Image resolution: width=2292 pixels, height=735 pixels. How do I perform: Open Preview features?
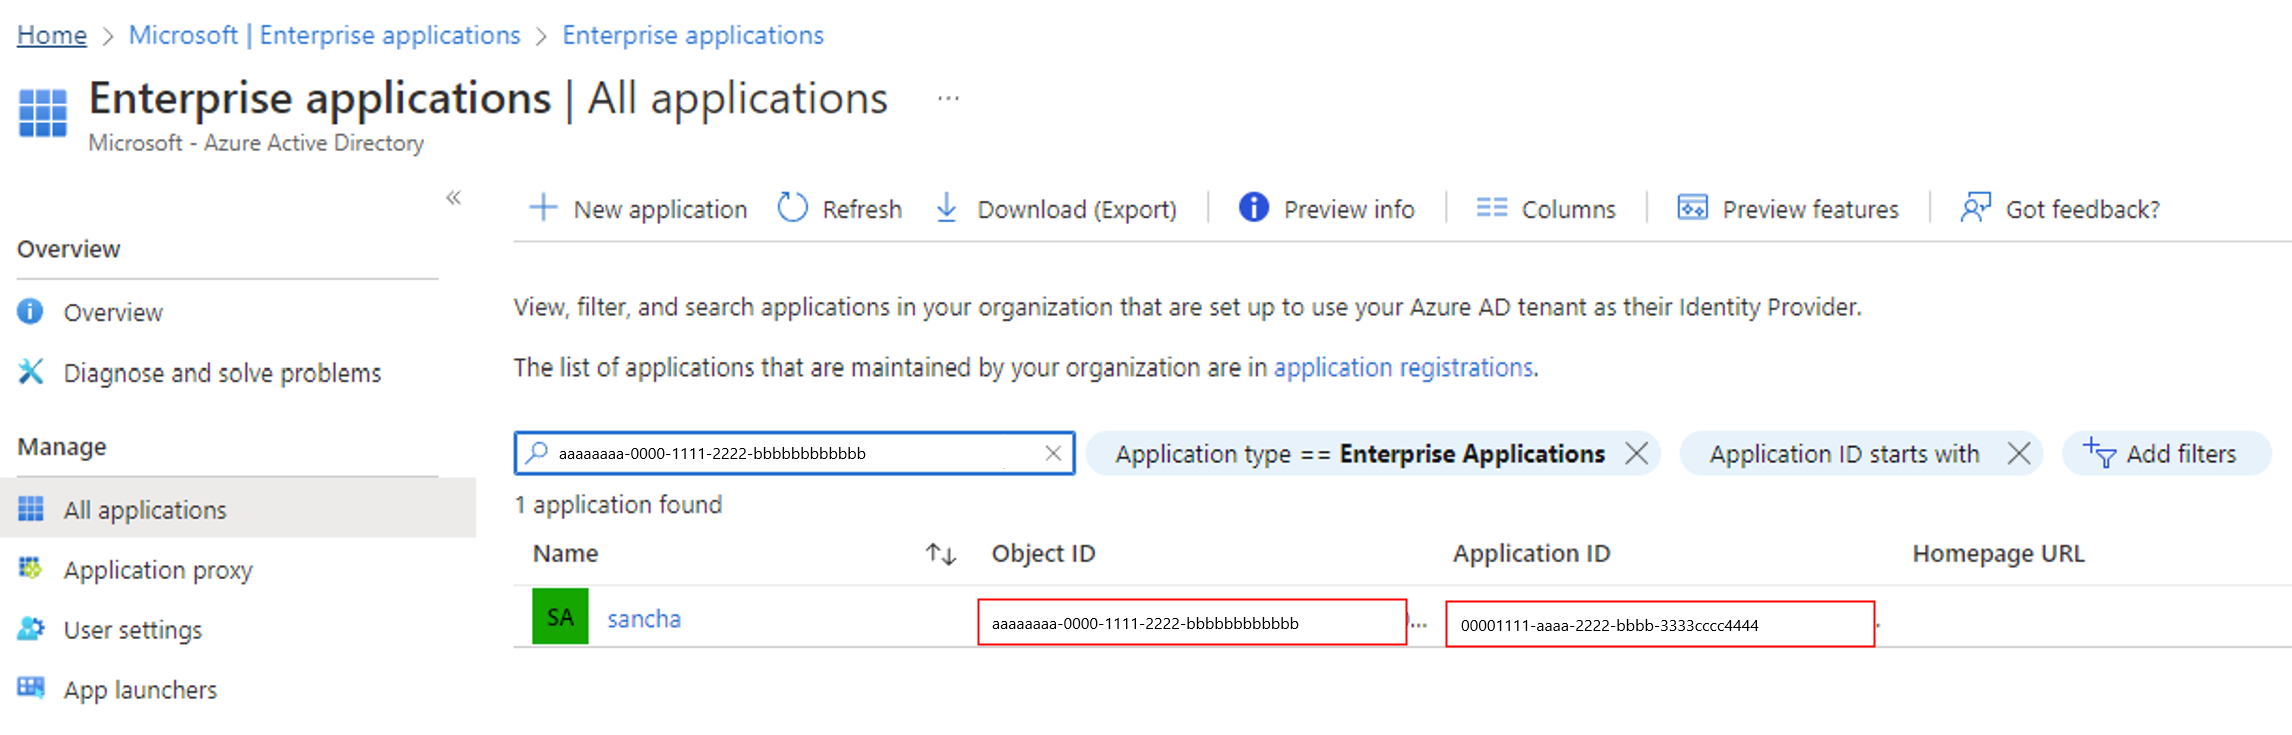[1788, 209]
